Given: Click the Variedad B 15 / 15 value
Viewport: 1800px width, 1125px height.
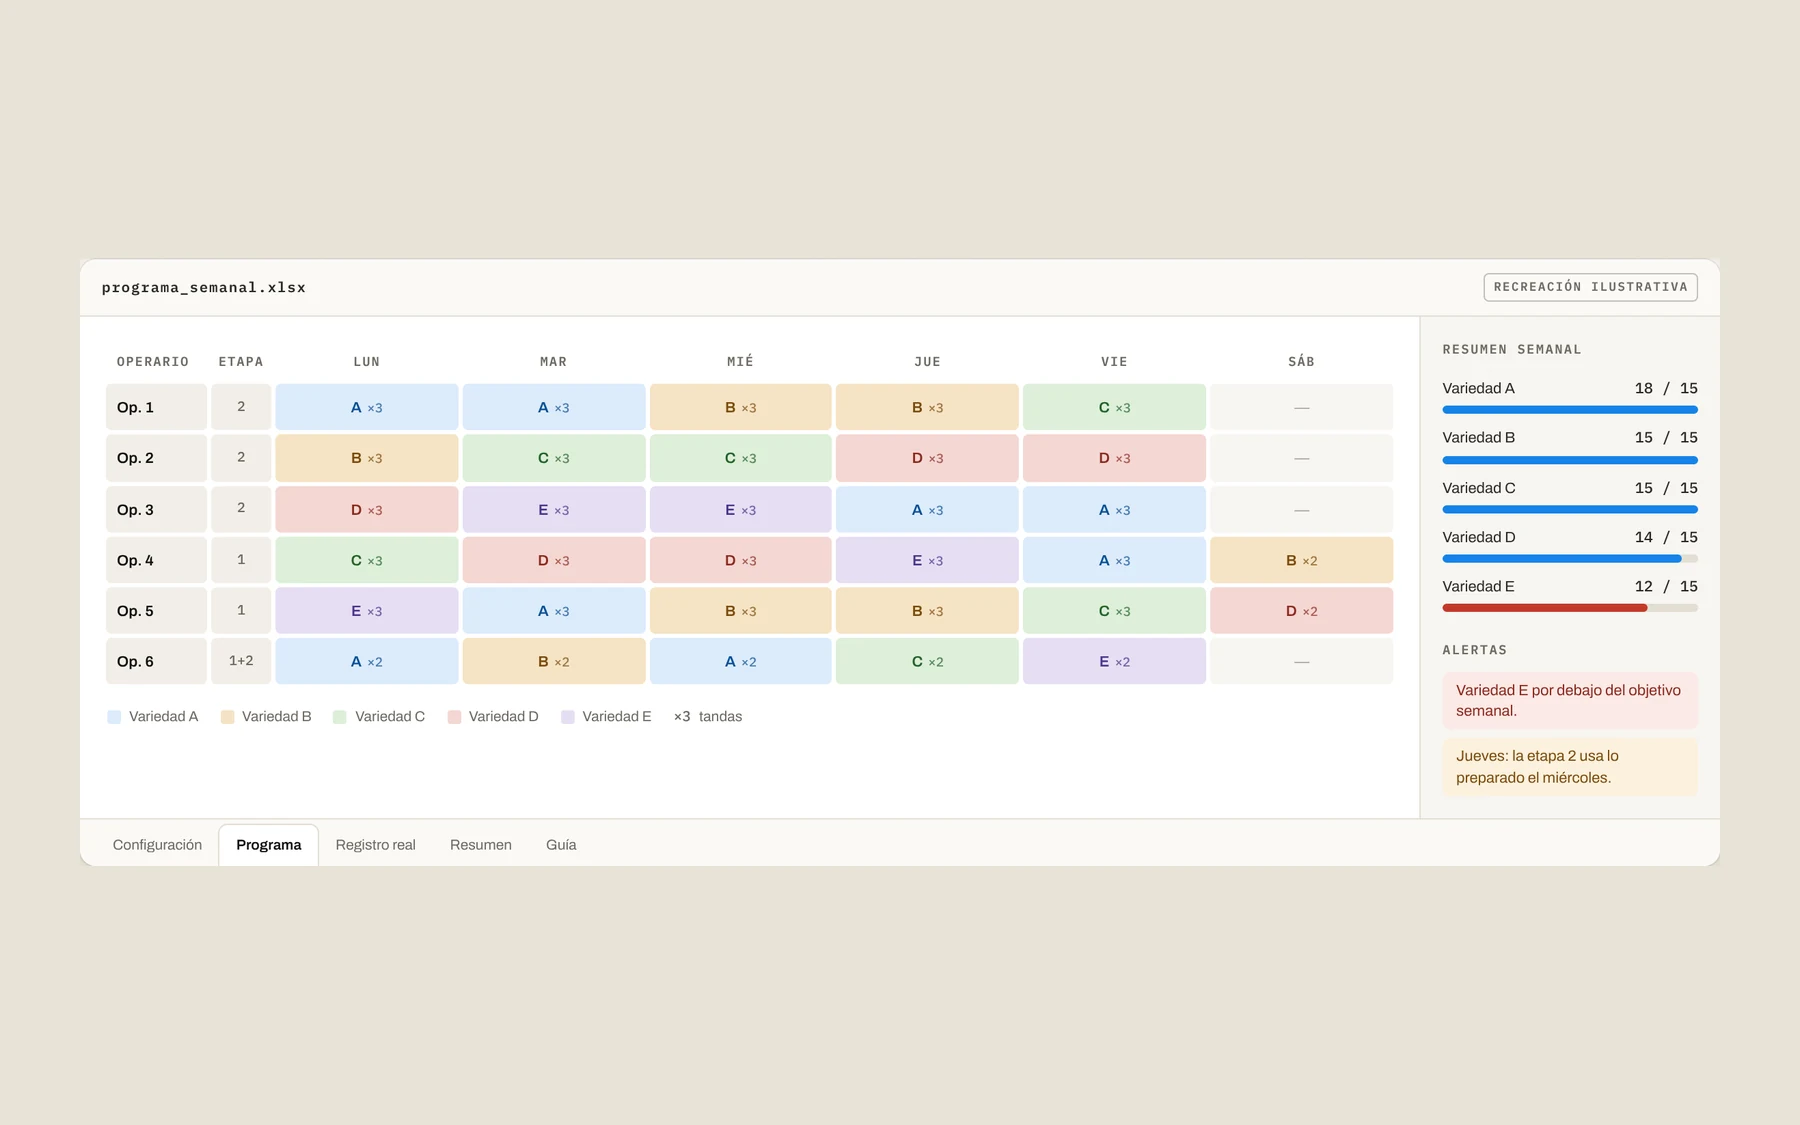Looking at the screenshot, I should coord(1666,438).
